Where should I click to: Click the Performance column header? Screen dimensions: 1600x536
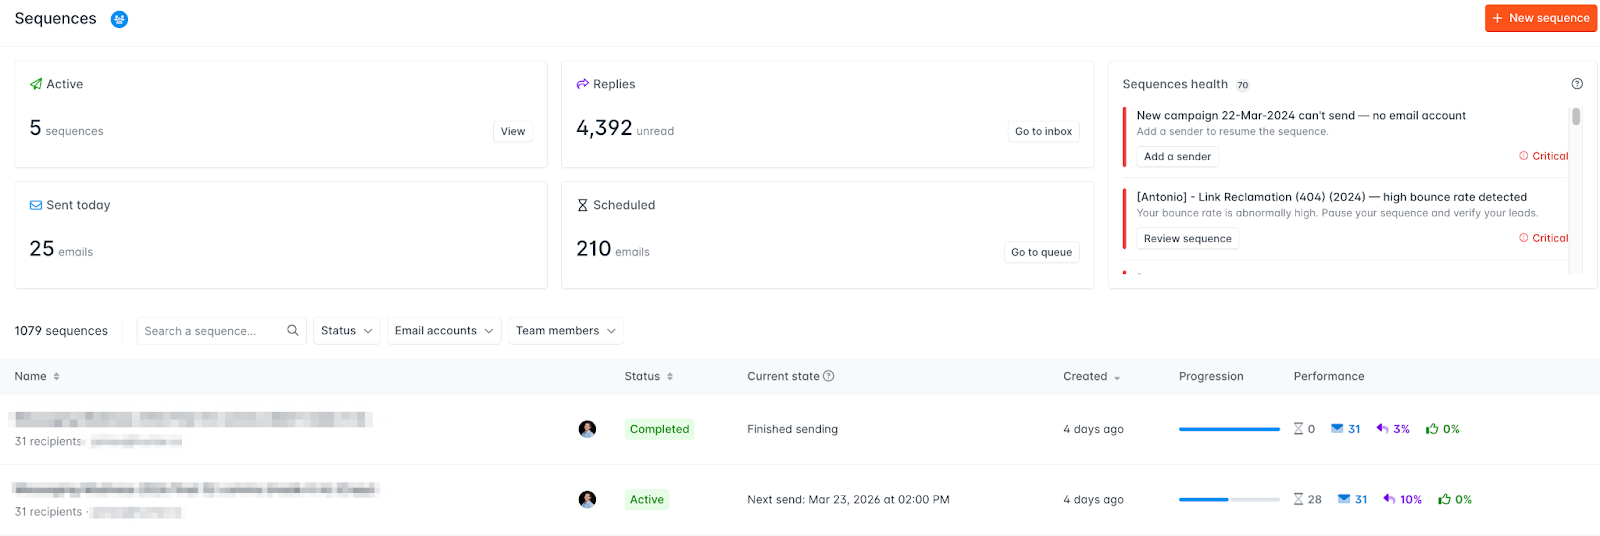(x=1329, y=377)
